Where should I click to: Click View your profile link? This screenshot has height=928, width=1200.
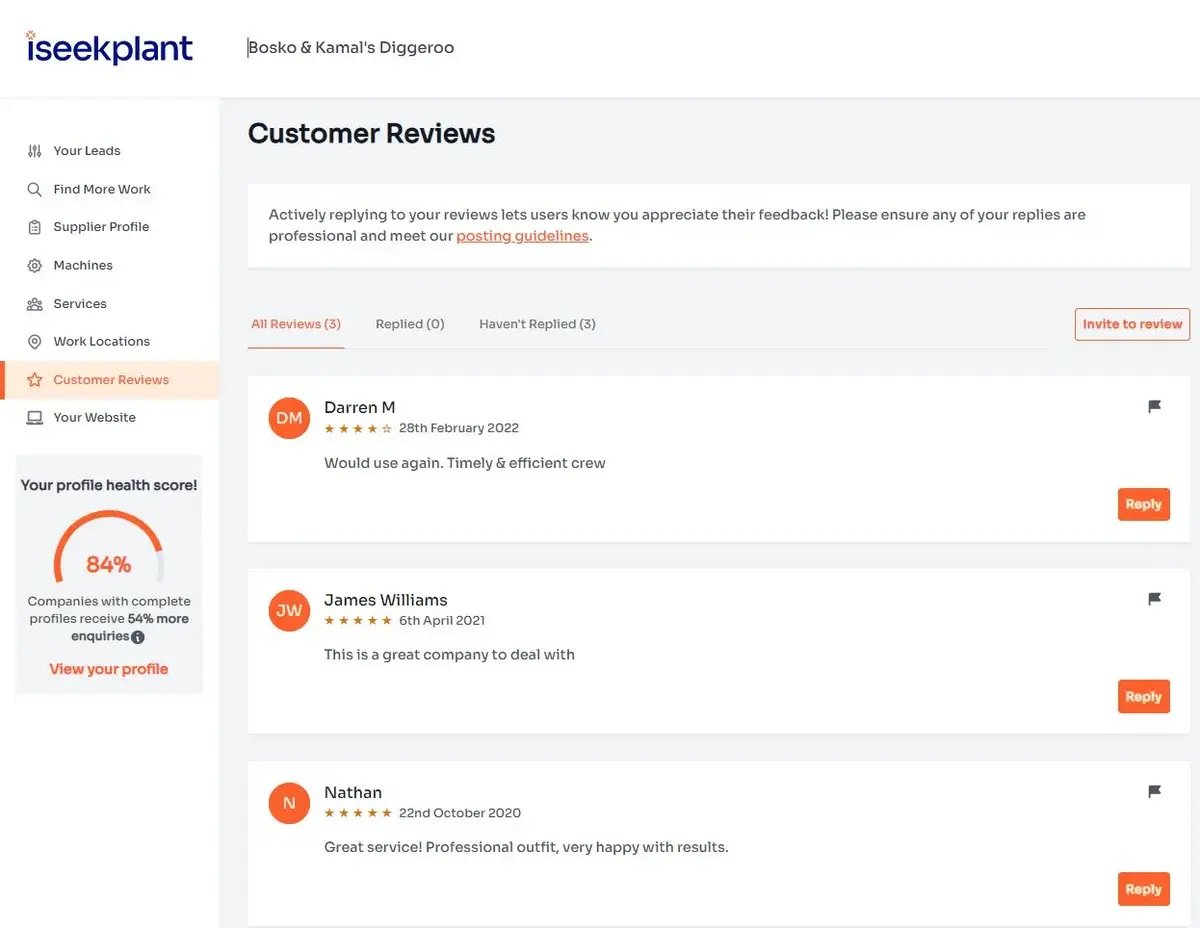tap(109, 669)
